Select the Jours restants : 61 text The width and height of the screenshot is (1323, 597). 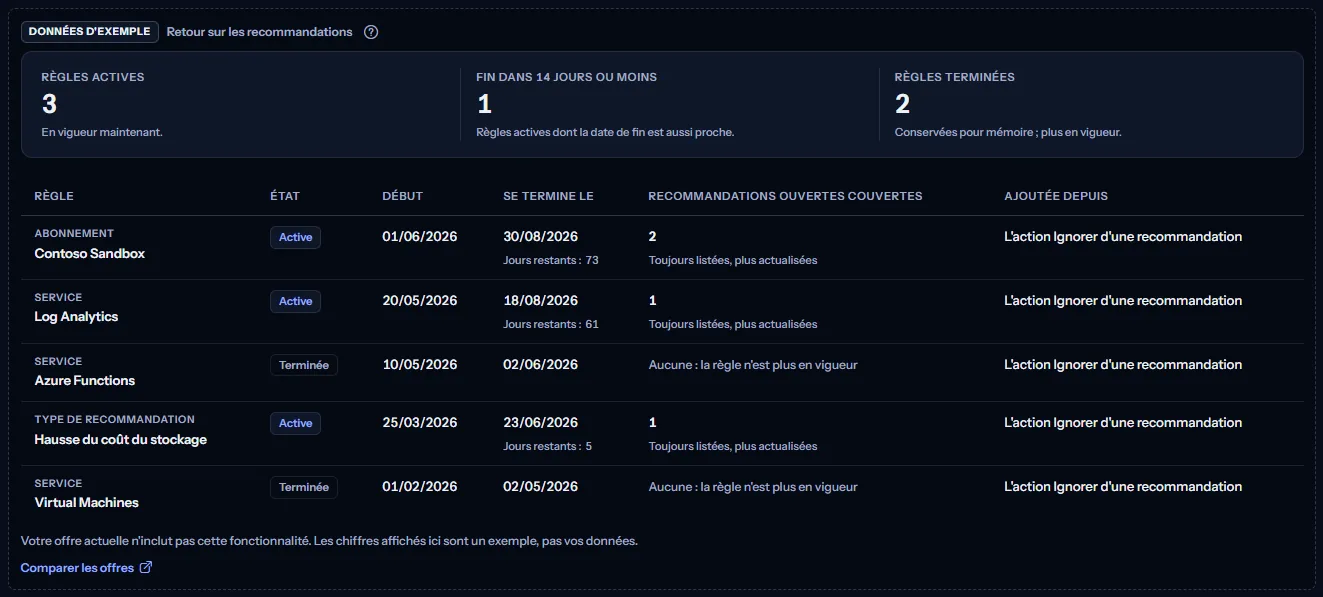coord(551,324)
